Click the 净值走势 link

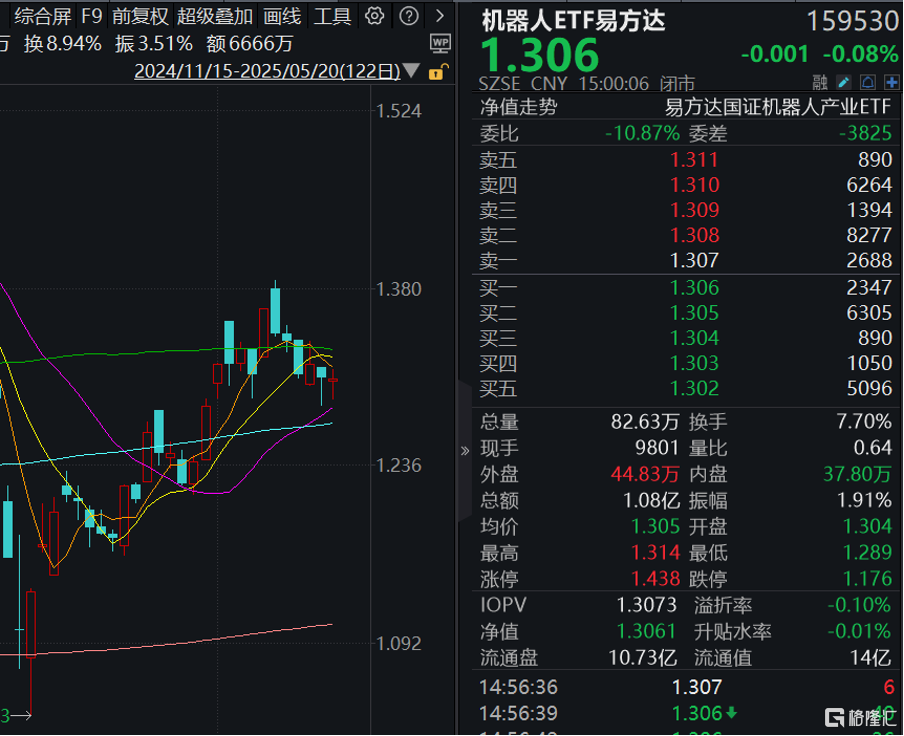pyautogui.click(x=518, y=107)
